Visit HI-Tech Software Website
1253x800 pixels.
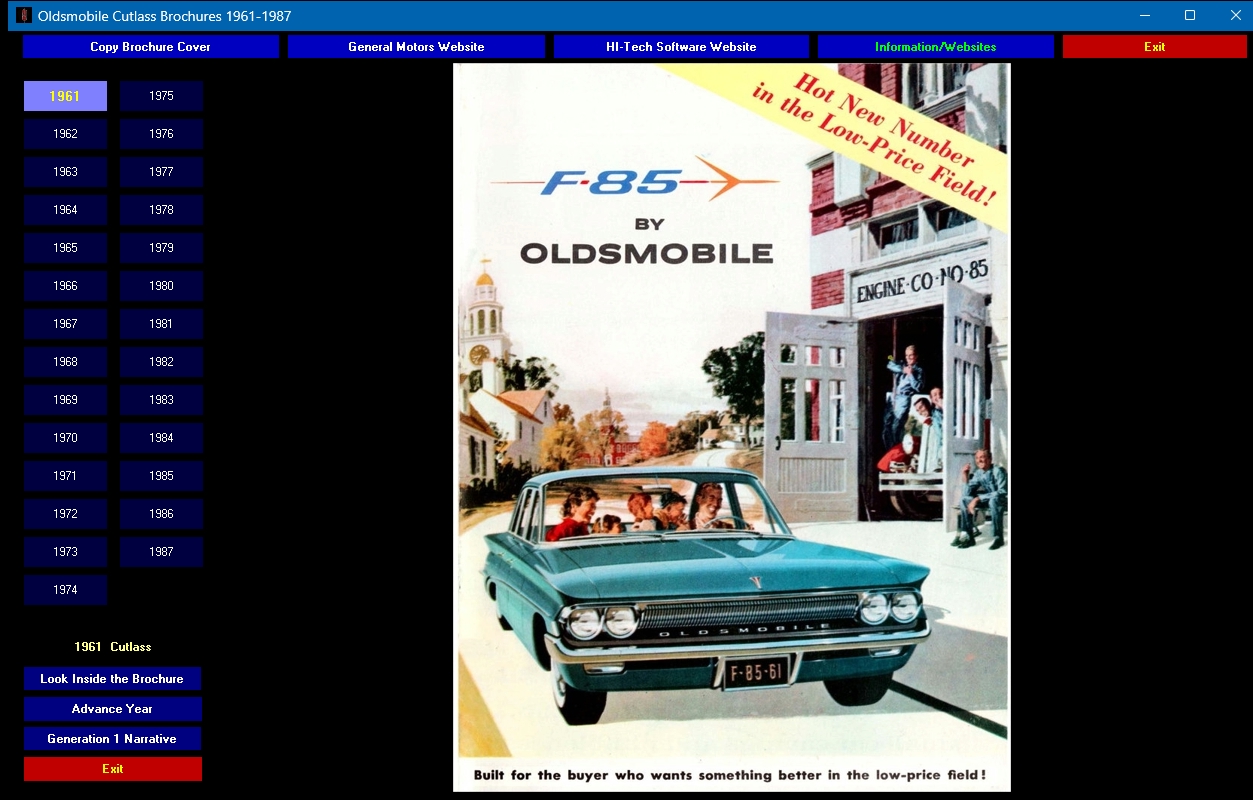pyautogui.click(x=681, y=47)
